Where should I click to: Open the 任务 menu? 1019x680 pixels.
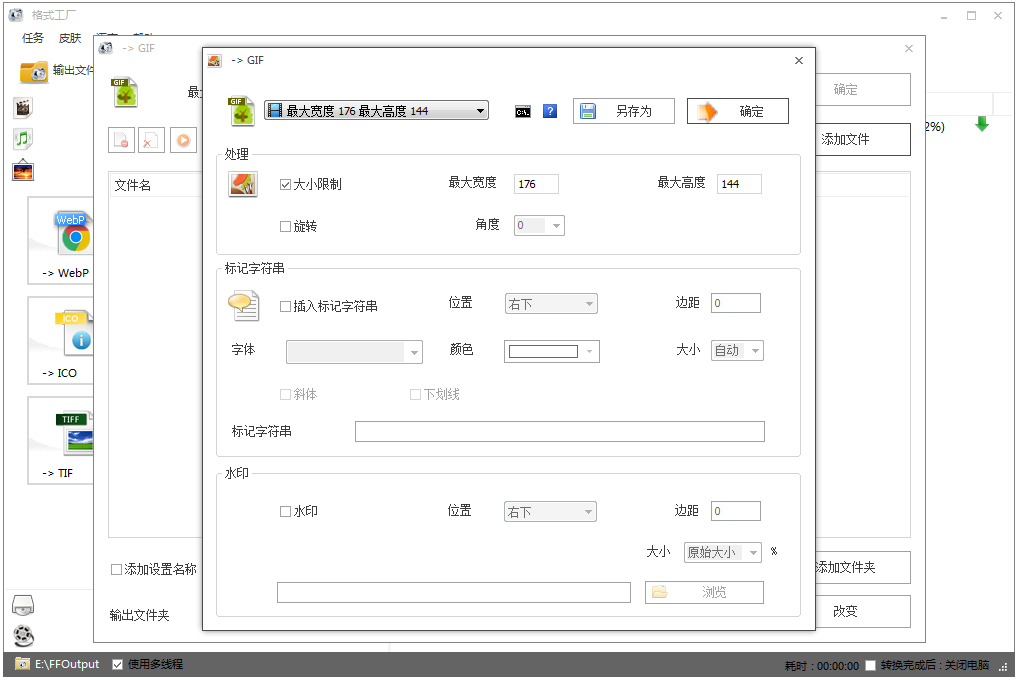[31, 38]
